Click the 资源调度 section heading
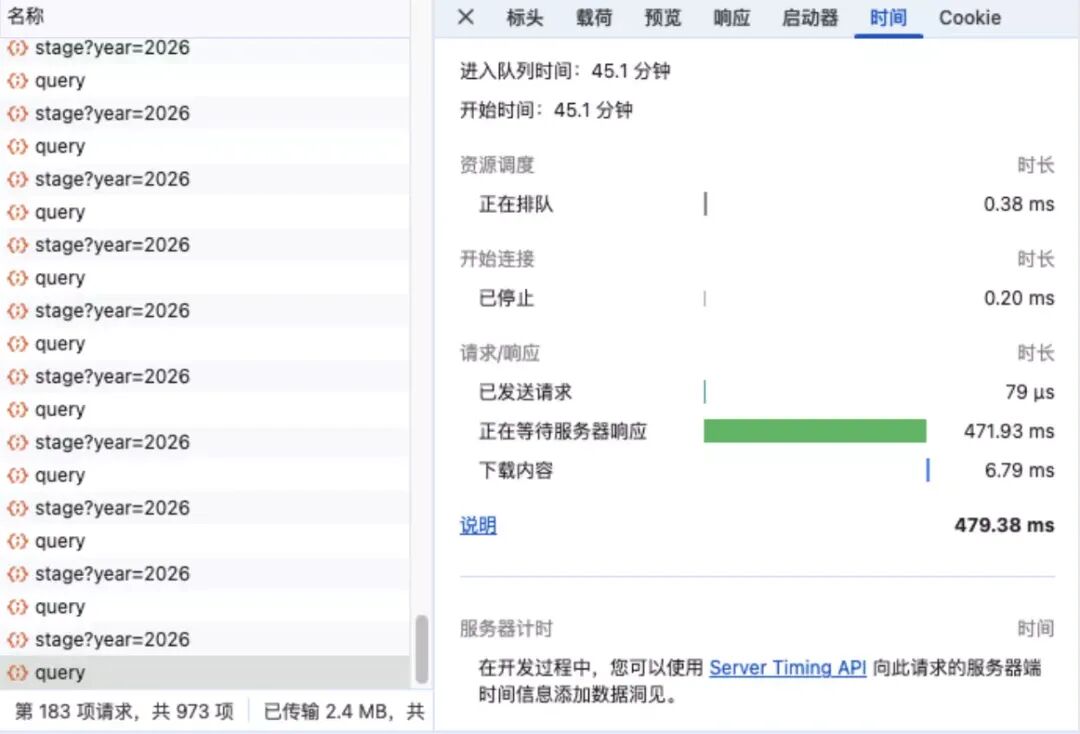Image resolution: width=1080 pixels, height=734 pixels. (x=497, y=165)
